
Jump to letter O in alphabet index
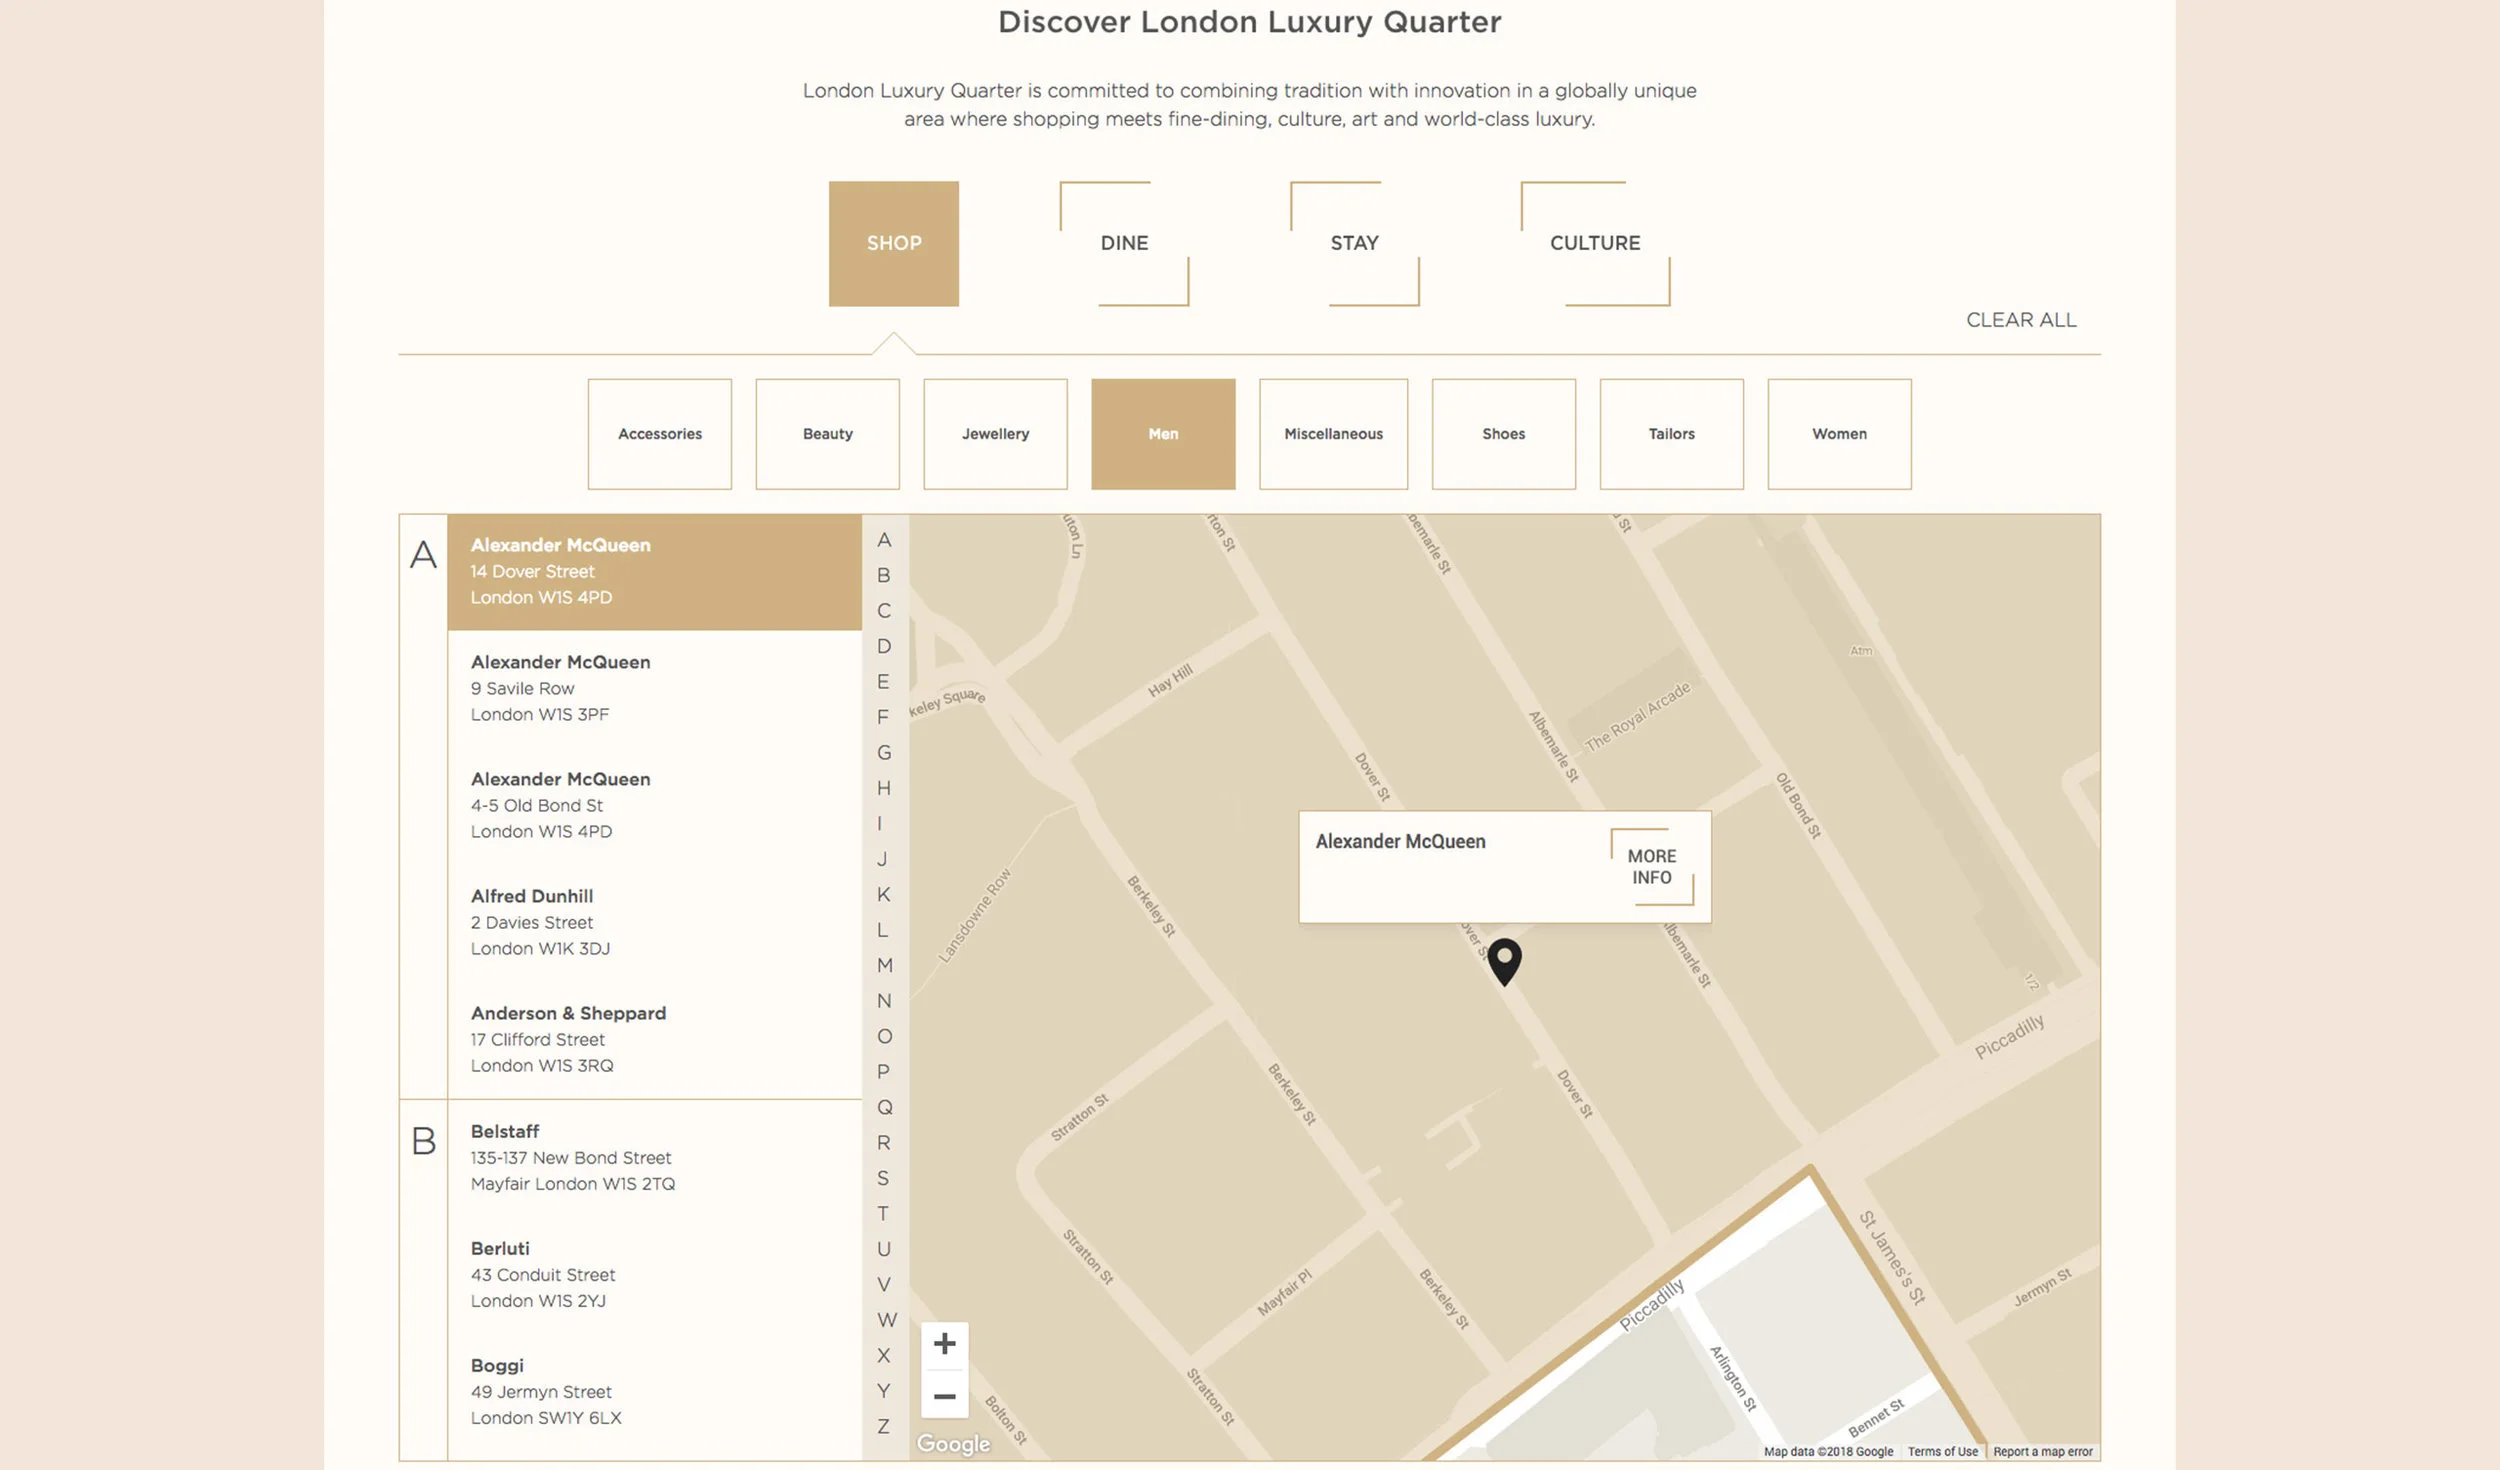click(x=884, y=1037)
